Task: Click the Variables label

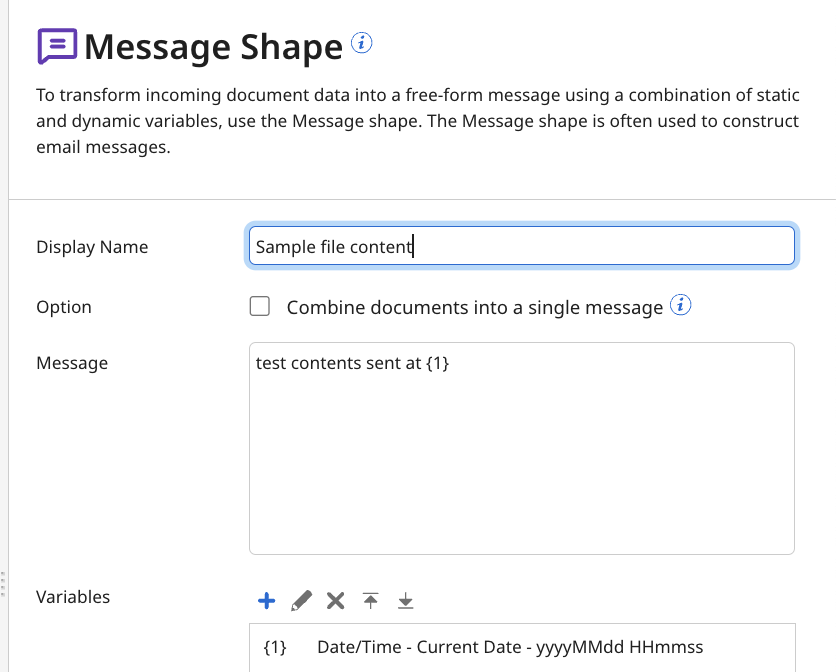Action: coord(72,597)
